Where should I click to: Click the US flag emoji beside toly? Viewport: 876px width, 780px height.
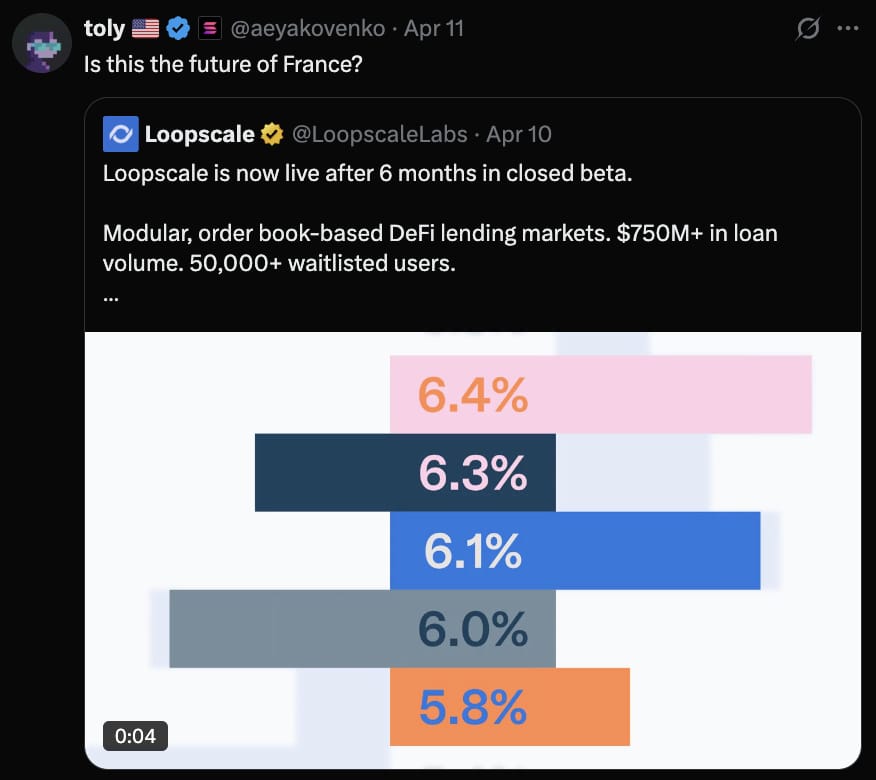click(x=145, y=28)
